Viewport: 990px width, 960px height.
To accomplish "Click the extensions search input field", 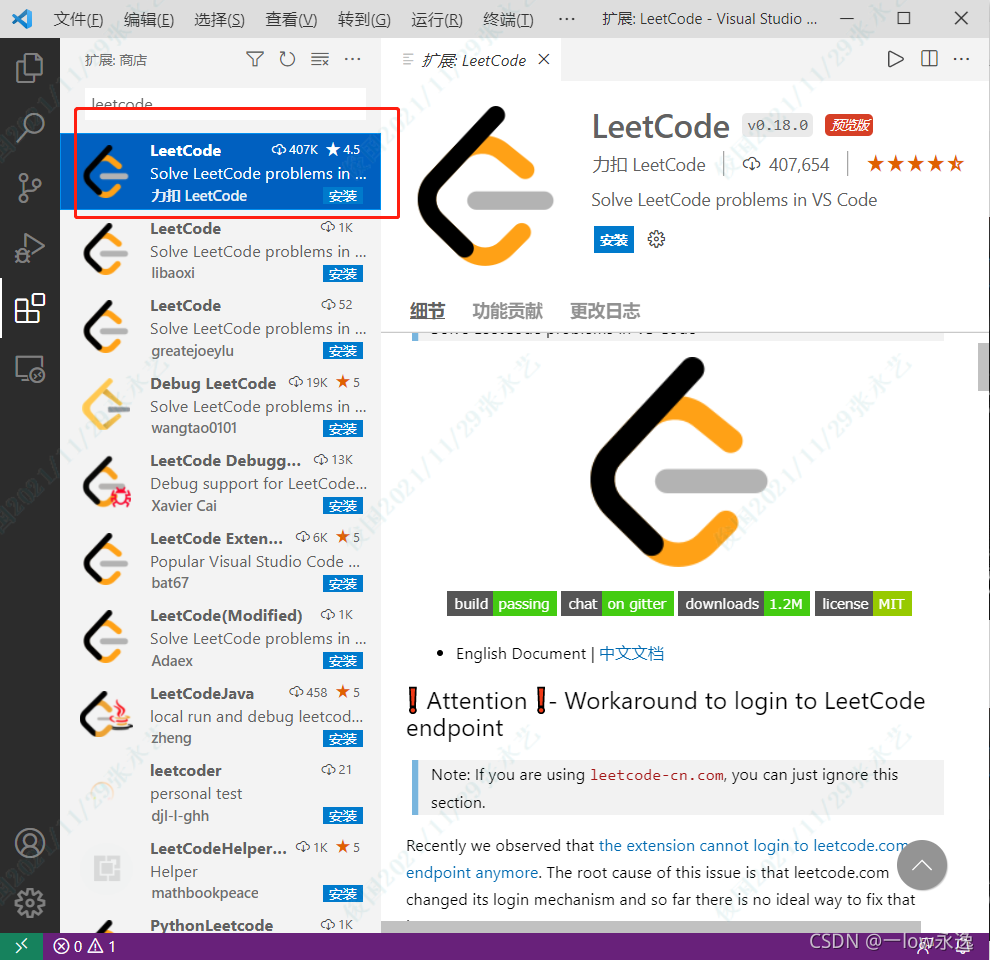I will 225,104.
